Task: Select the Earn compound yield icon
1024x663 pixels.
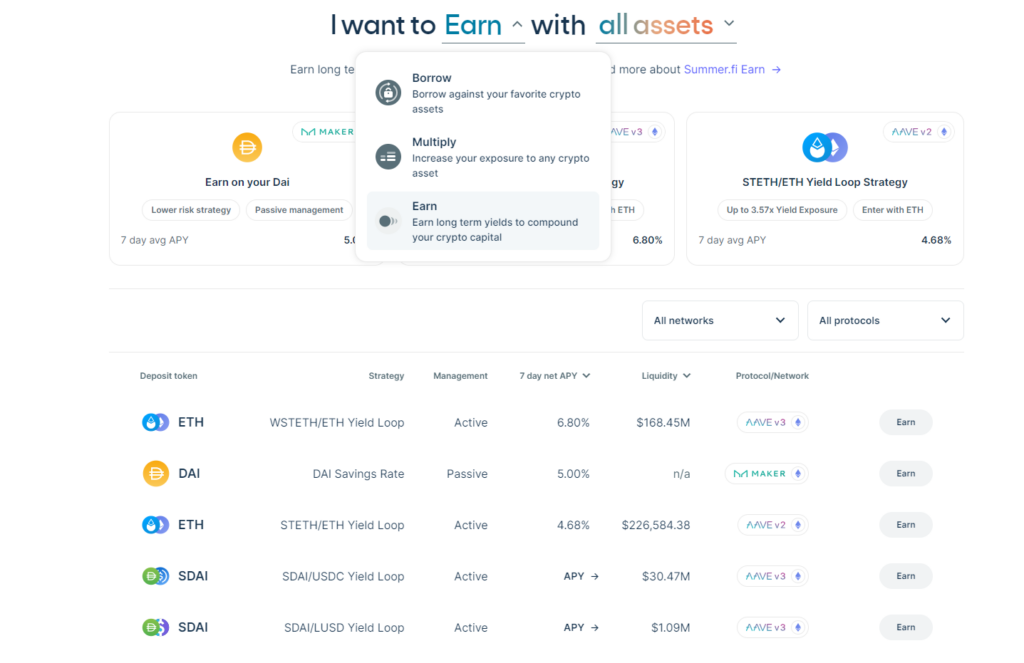Action: pos(387,221)
